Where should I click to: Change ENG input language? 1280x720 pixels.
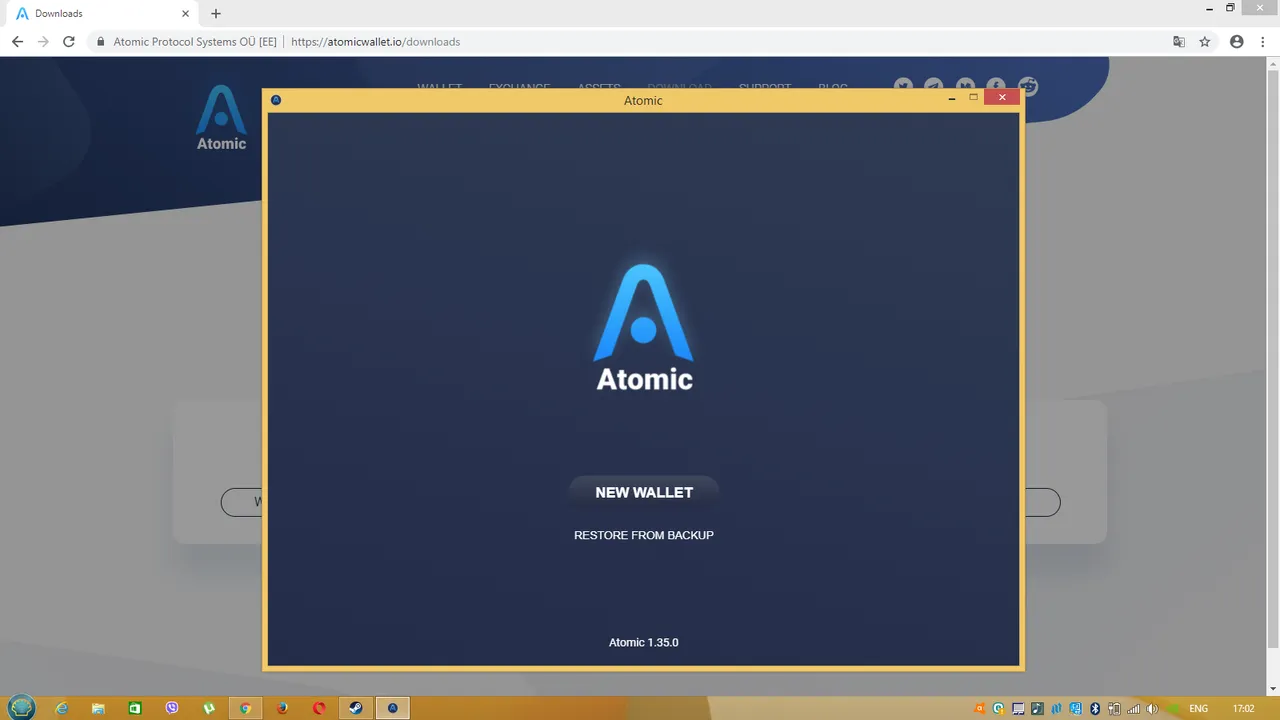pyautogui.click(x=1198, y=708)
